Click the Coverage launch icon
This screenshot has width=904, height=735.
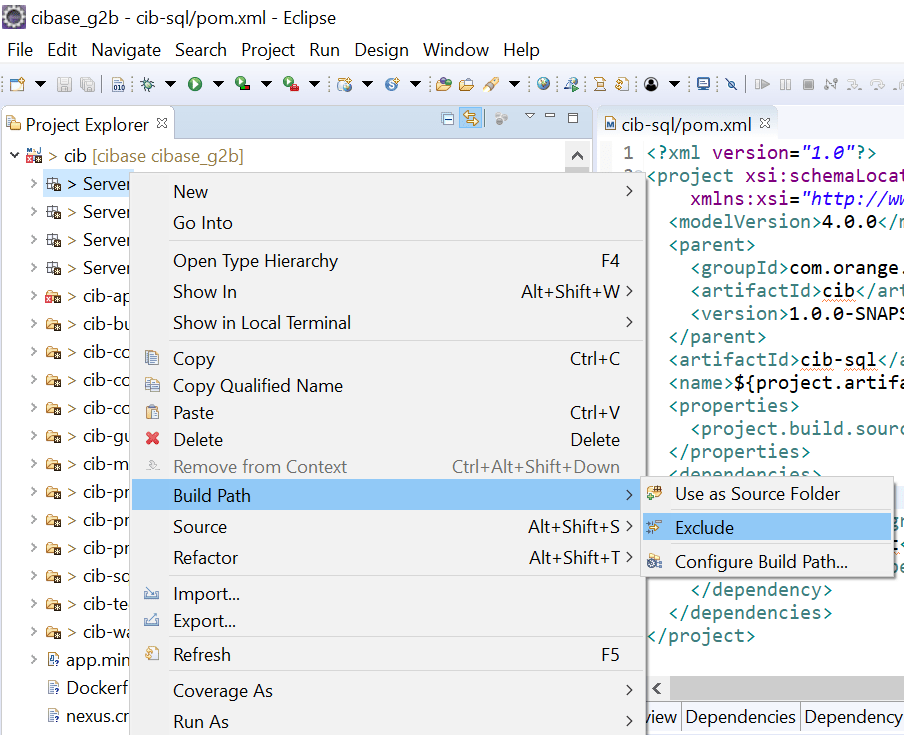pos(240,84)
